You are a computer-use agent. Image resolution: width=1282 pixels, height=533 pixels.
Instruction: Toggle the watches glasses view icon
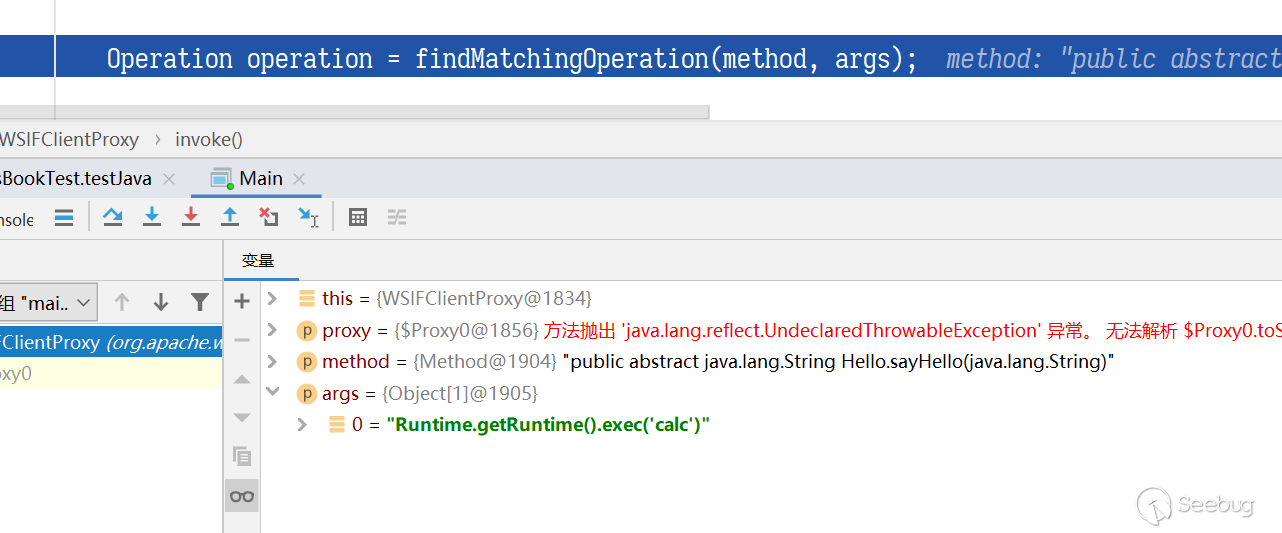(x=242, y=496)
